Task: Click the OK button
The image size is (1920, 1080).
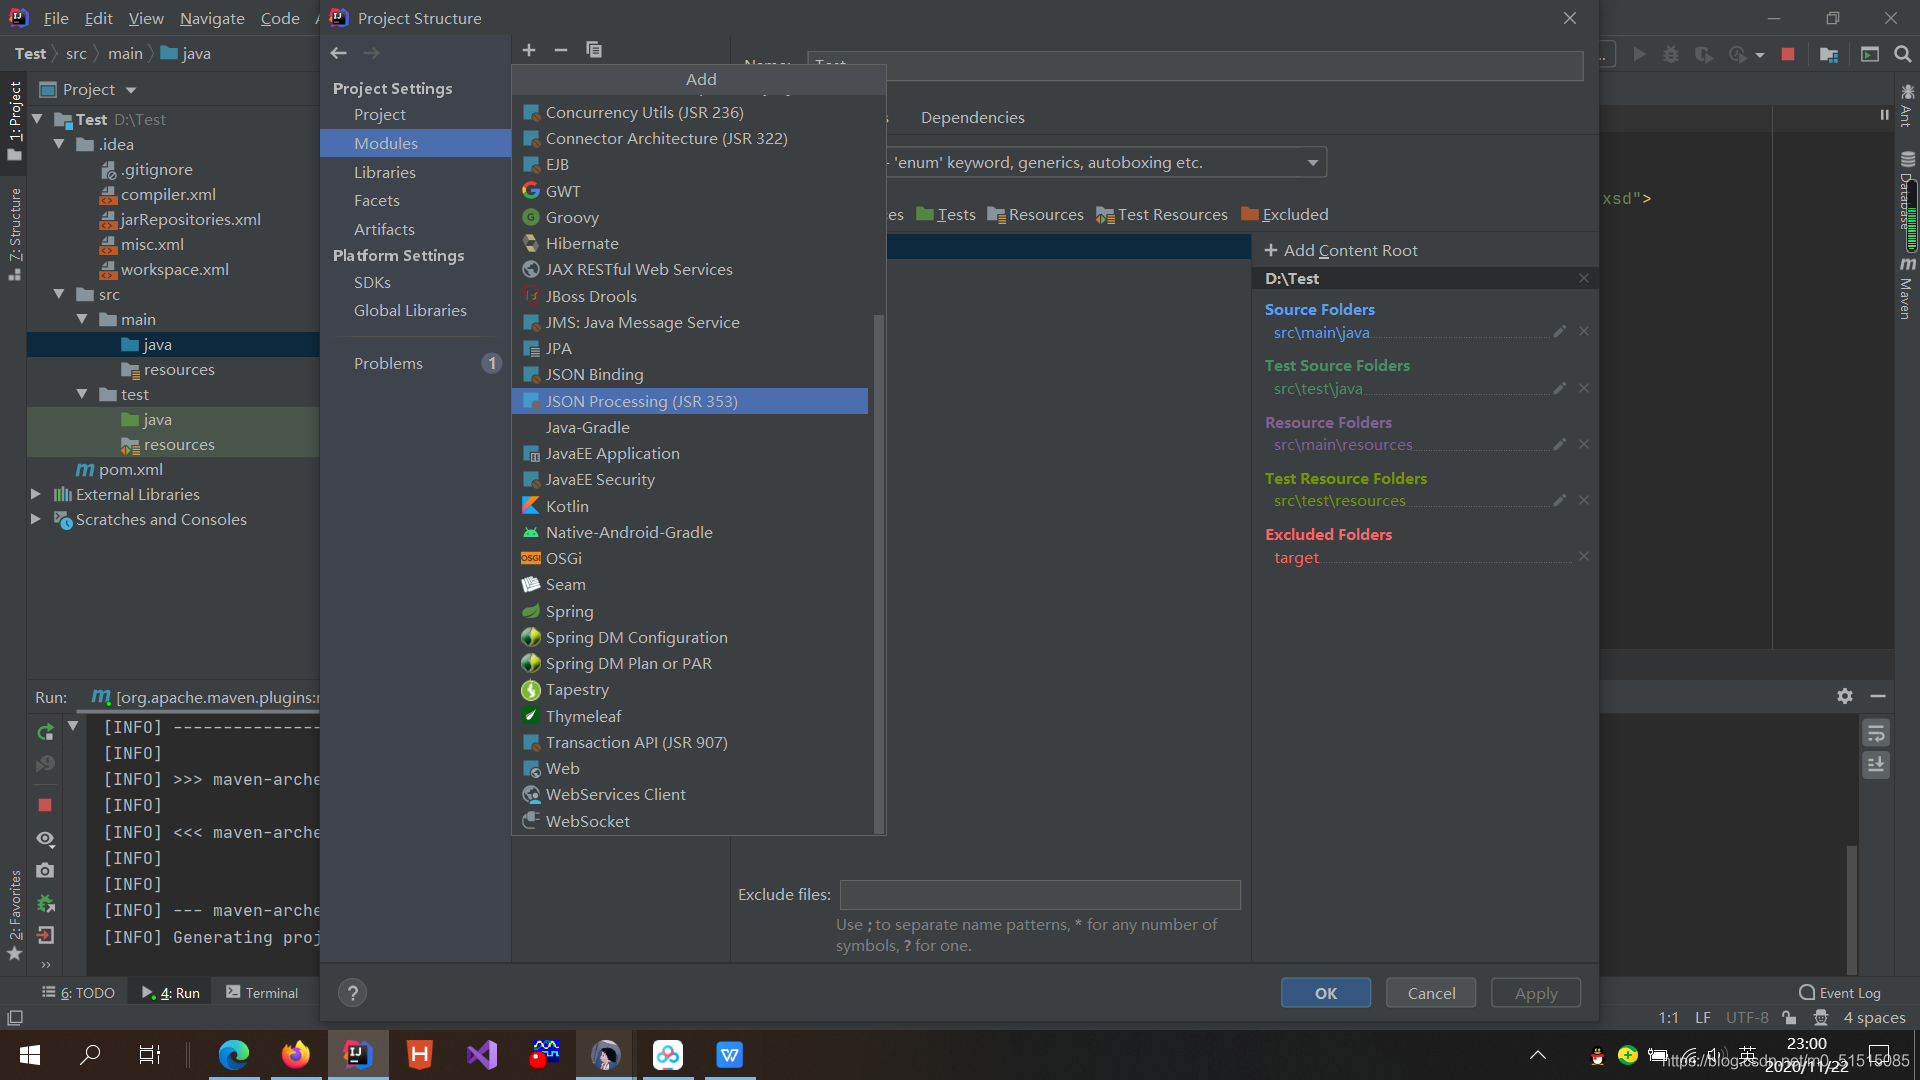Action: pos(1326,993)
